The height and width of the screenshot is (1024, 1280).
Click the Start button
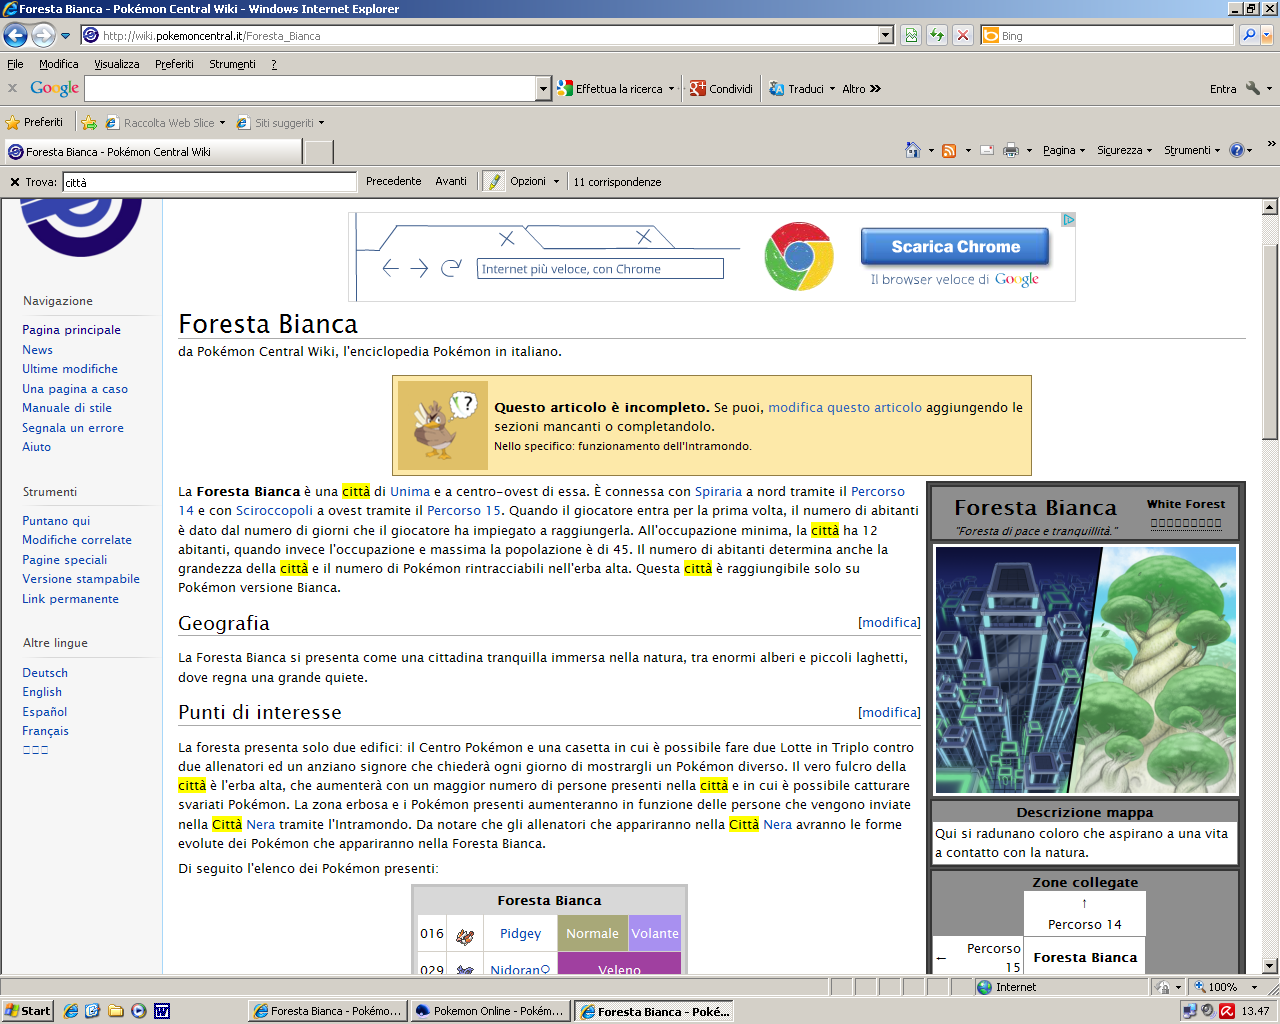click(27, 1011)
